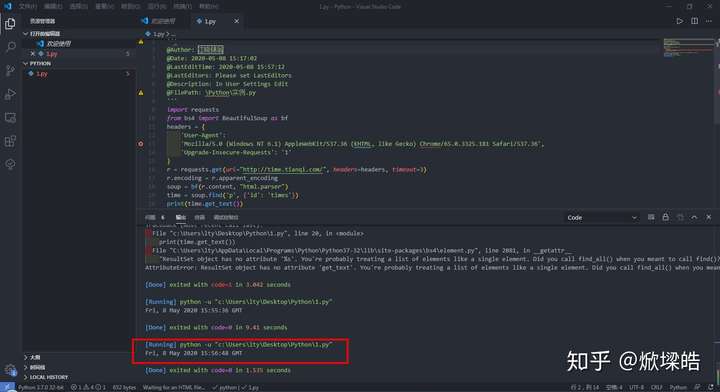Change the indentation spaces setting in the status bar
Viewport: 720px width, 392px height.
click(614, 387)
